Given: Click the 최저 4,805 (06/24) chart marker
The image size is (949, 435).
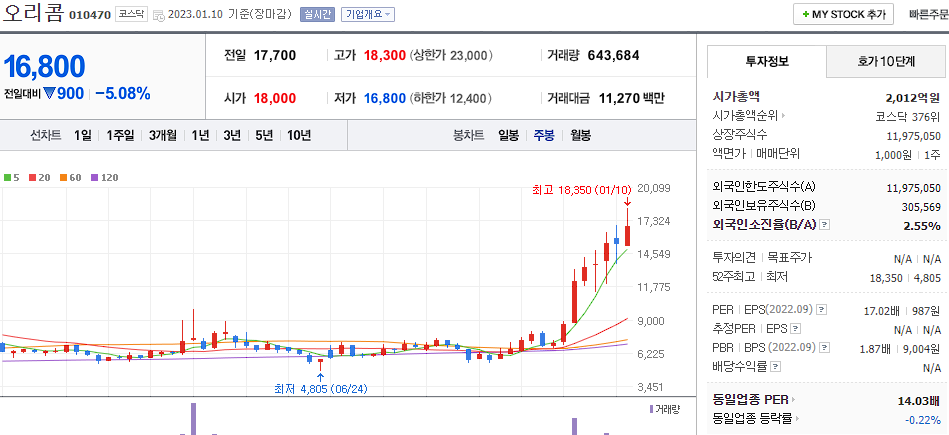Looking at the screenshot, I should click(320, 388).
